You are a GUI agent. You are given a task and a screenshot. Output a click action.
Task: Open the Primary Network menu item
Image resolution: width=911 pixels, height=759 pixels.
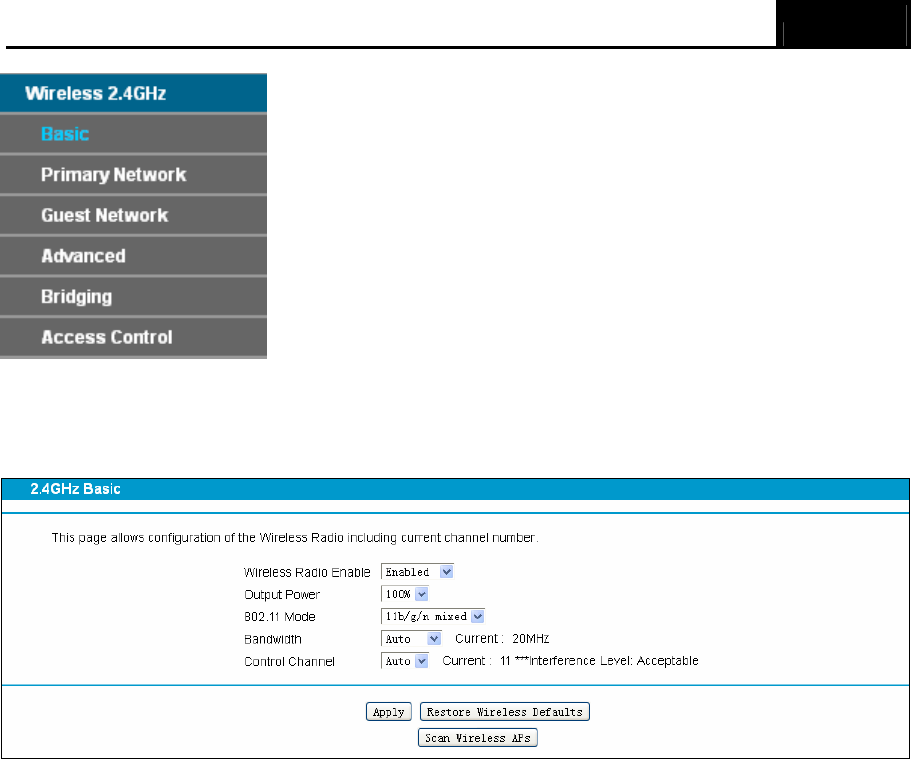[x=133, y=174]
